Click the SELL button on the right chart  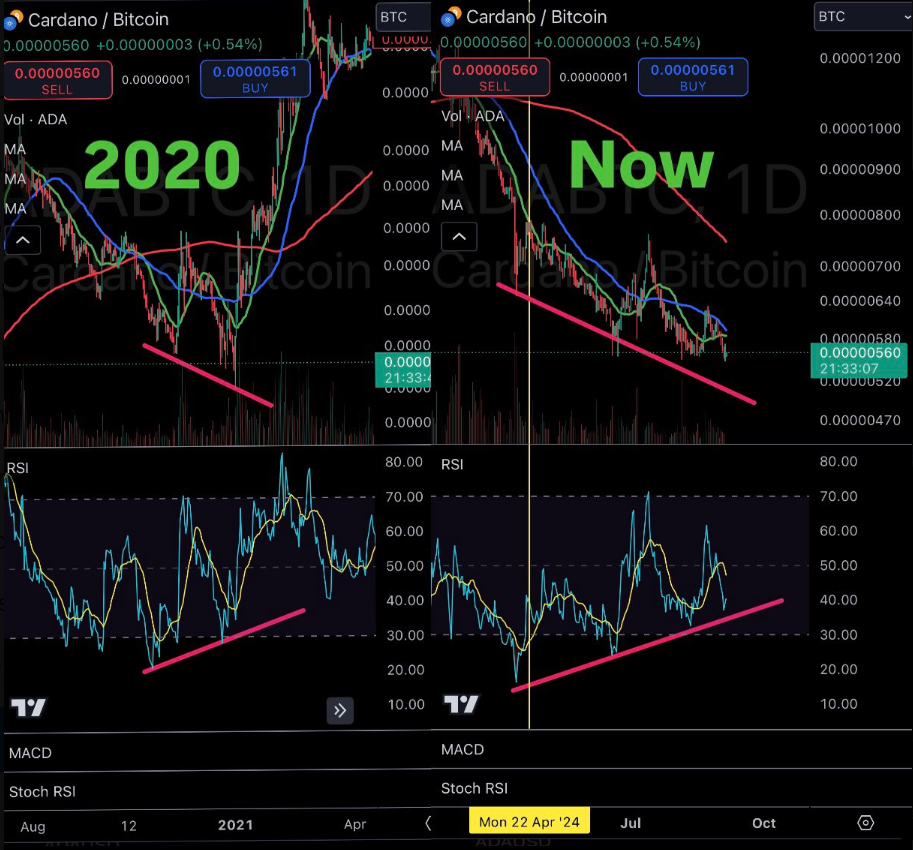495,77
